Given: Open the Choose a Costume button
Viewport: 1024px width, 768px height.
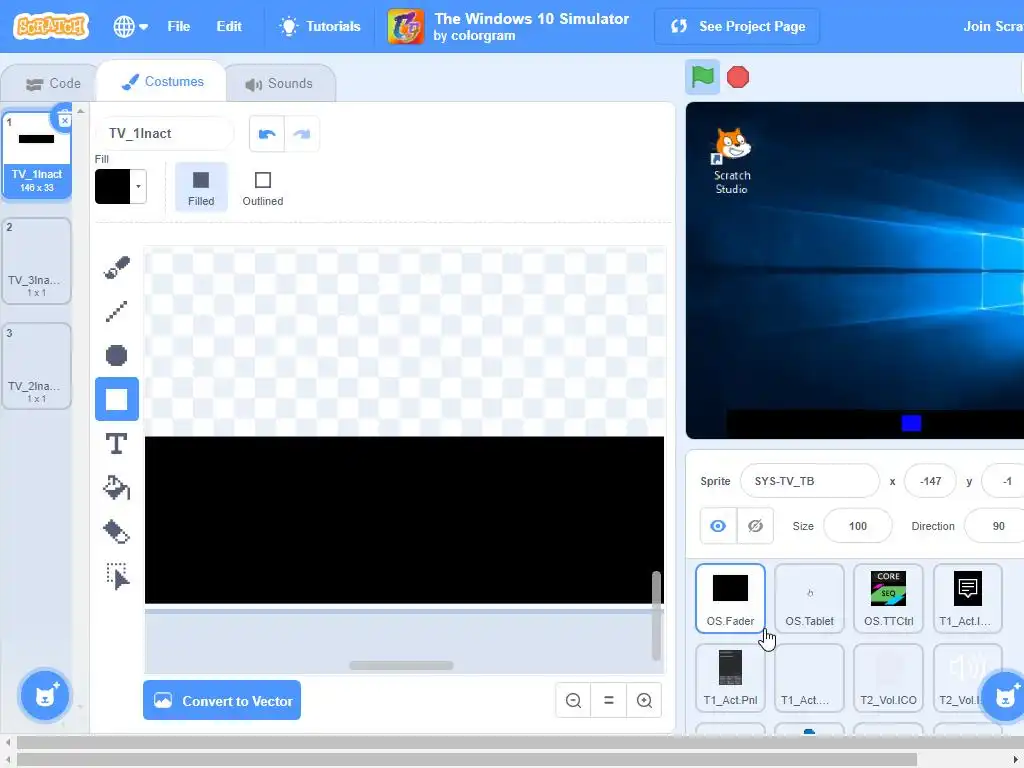Looking at the screenshot, I should click(44, 696).
